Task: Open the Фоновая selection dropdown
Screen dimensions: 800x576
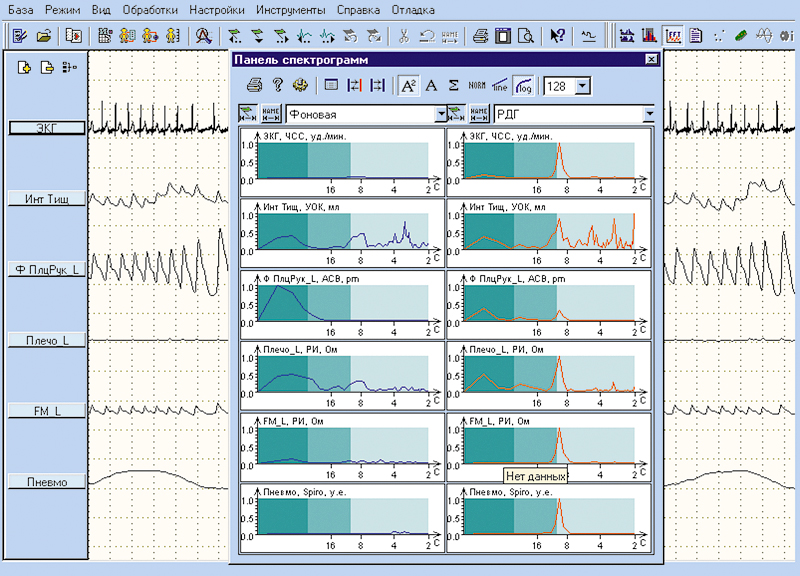Action: point(439,115)
